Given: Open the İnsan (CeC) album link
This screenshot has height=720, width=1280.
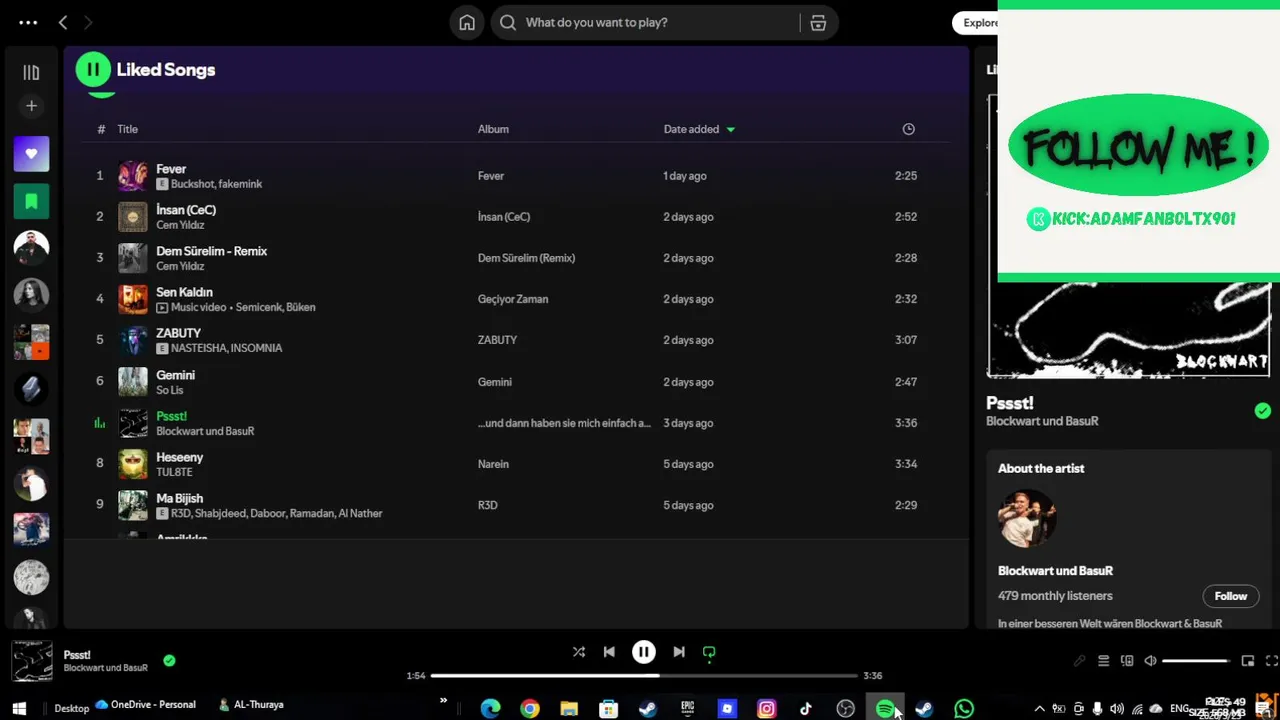Looking at the screenshot, I should [504, 217].
